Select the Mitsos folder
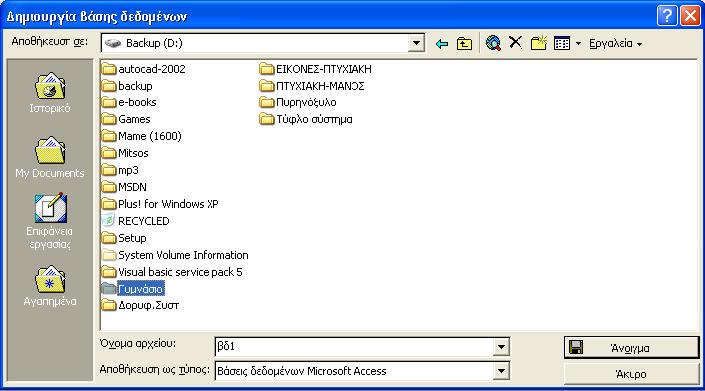 pyautogui.click(x=125, y=153)
